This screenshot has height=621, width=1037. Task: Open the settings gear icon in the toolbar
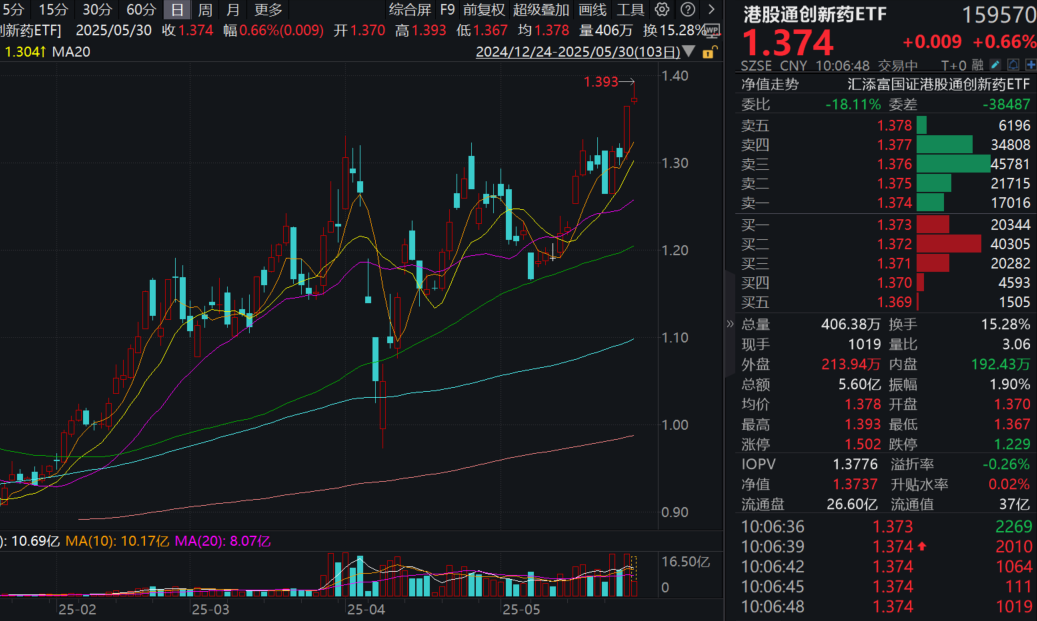point(662,9)
